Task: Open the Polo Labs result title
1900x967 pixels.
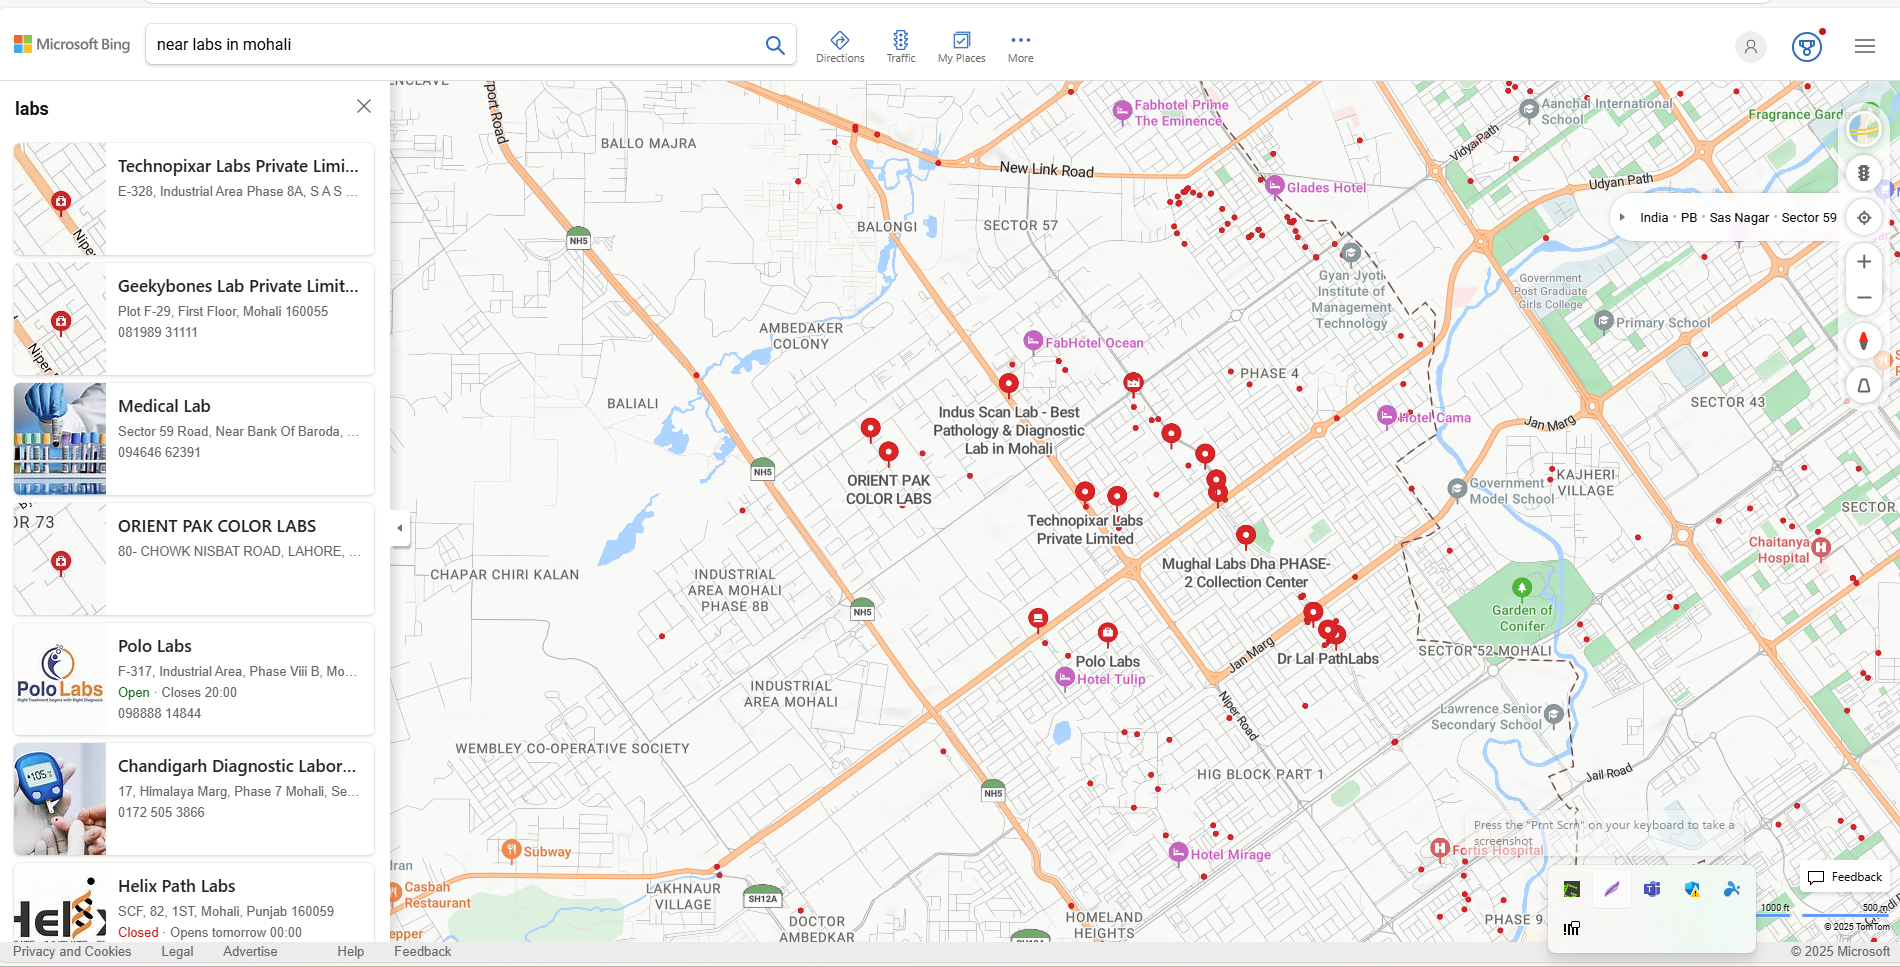Action: tap(155, 646)
